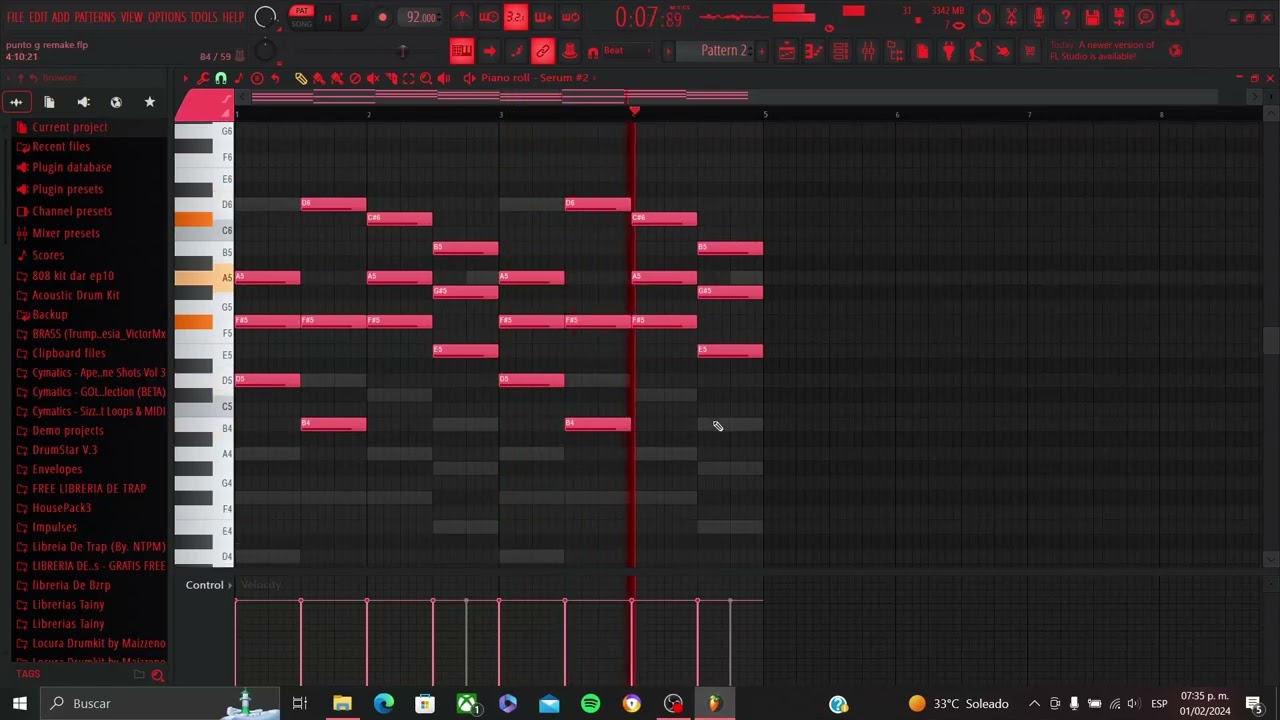Toggle wait for input before recording
Screen dimensions: 1280x720
coord(489,17)
